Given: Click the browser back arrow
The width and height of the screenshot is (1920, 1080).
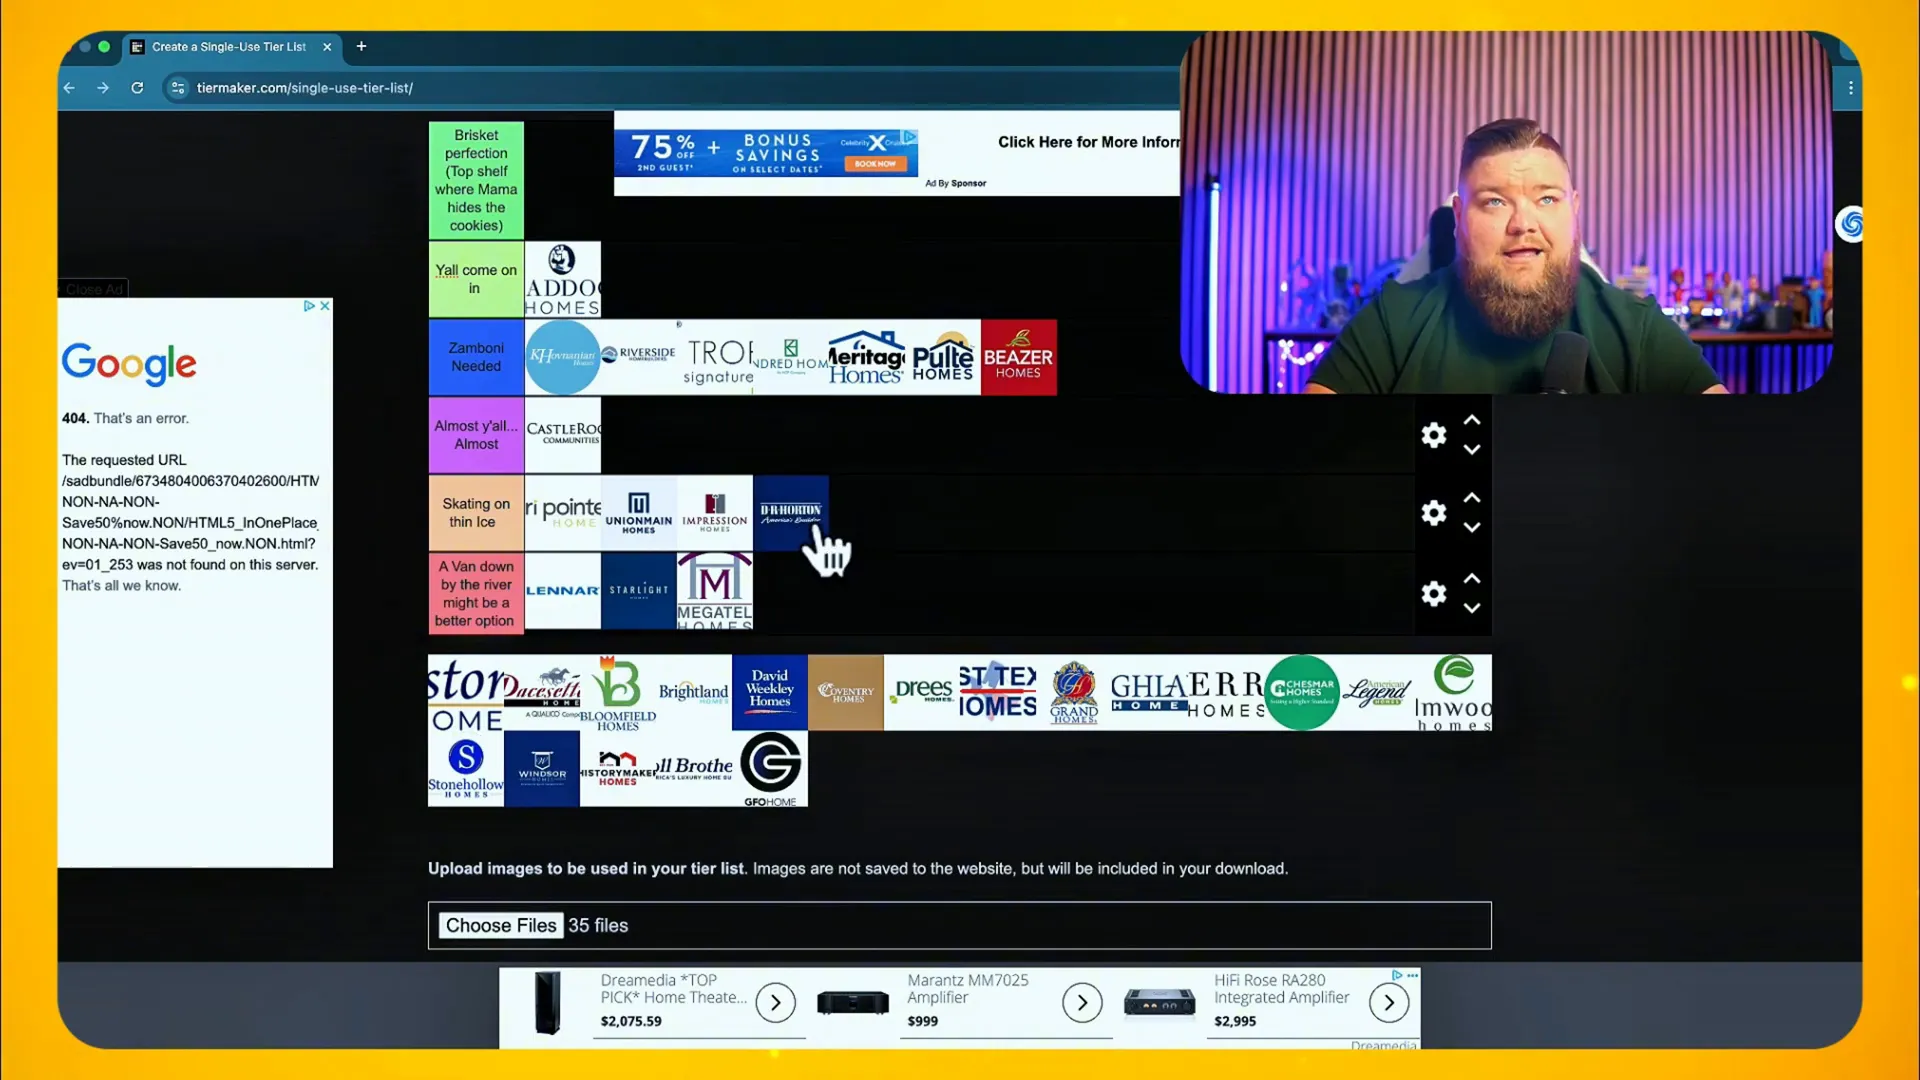Looking at the screenshot, I should [69, 88].
